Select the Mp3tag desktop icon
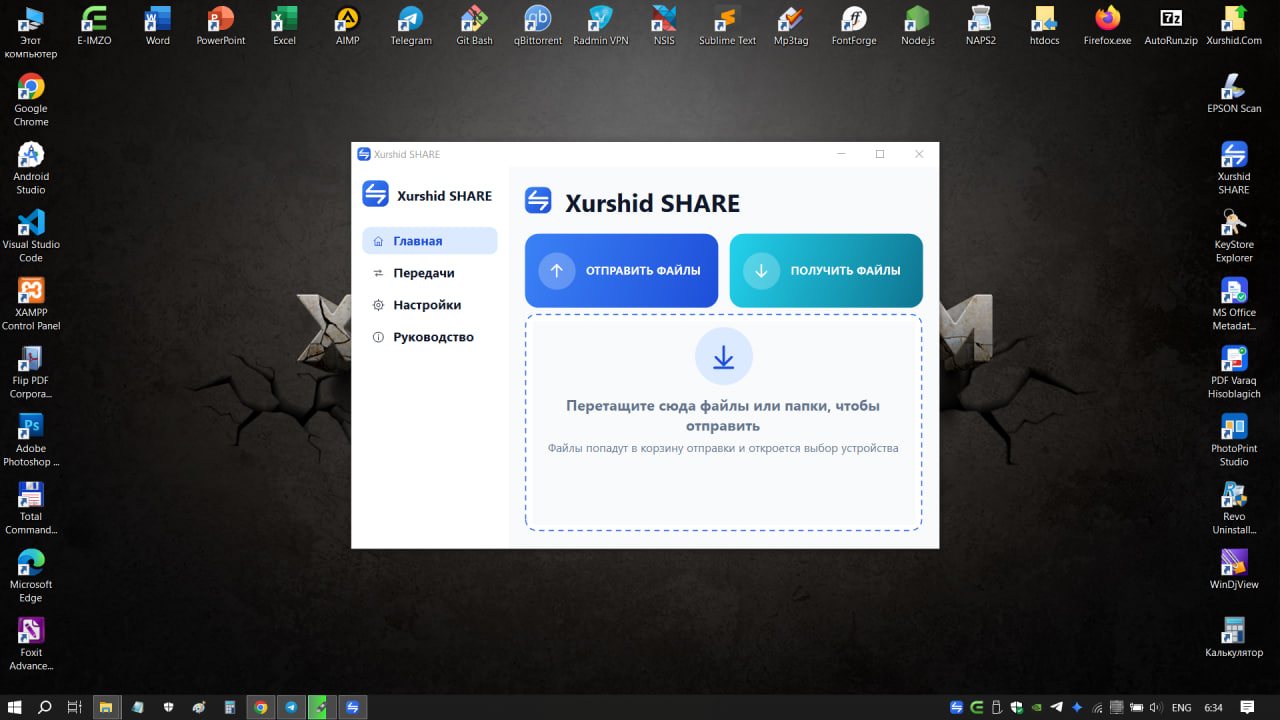This screenshot has width=1280, height=720. [x=791, y=26]
